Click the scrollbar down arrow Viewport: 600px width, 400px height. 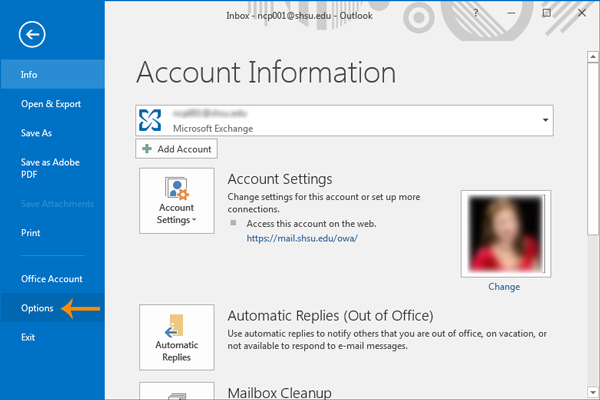coord(593,392)
